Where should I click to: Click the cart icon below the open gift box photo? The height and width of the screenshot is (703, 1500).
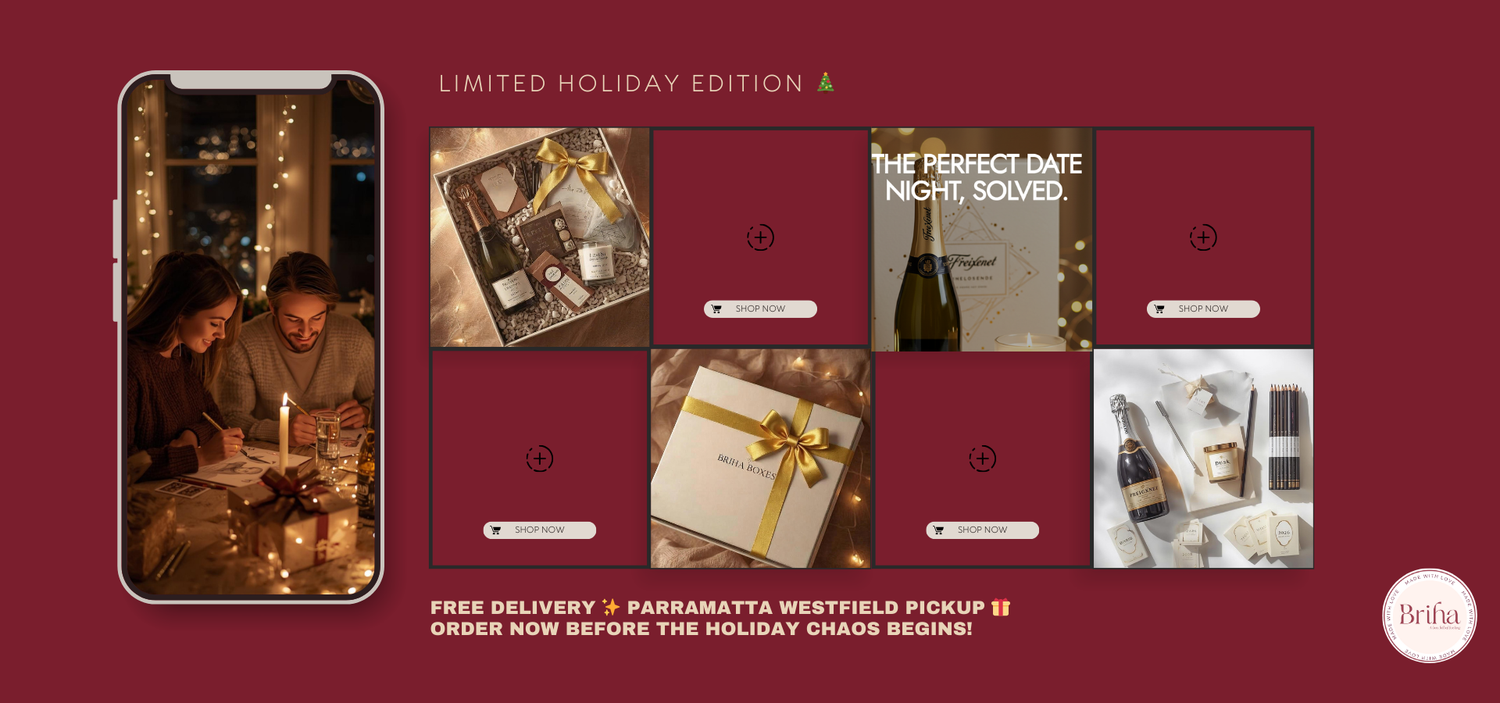click(496, 530)
